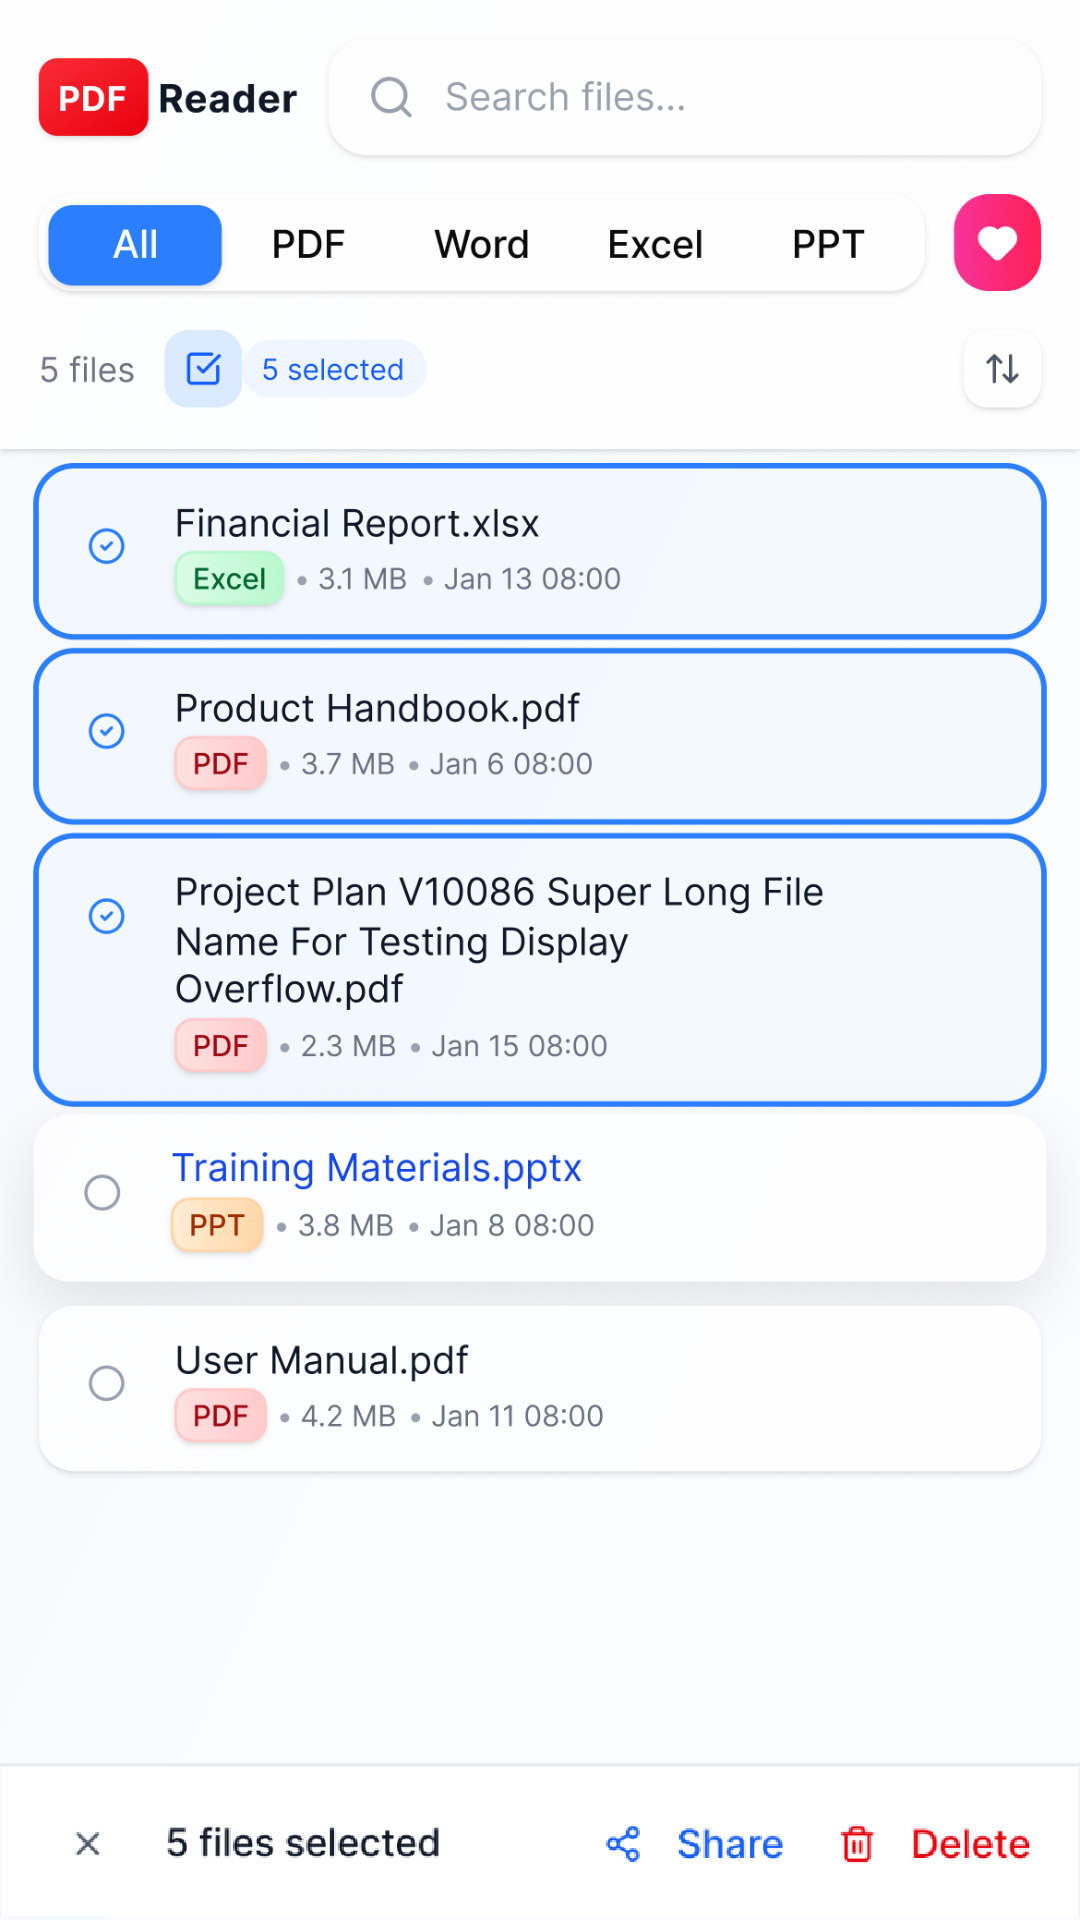Tap the red trash icon
1080x1920 pixels.
coord(857,1843)
